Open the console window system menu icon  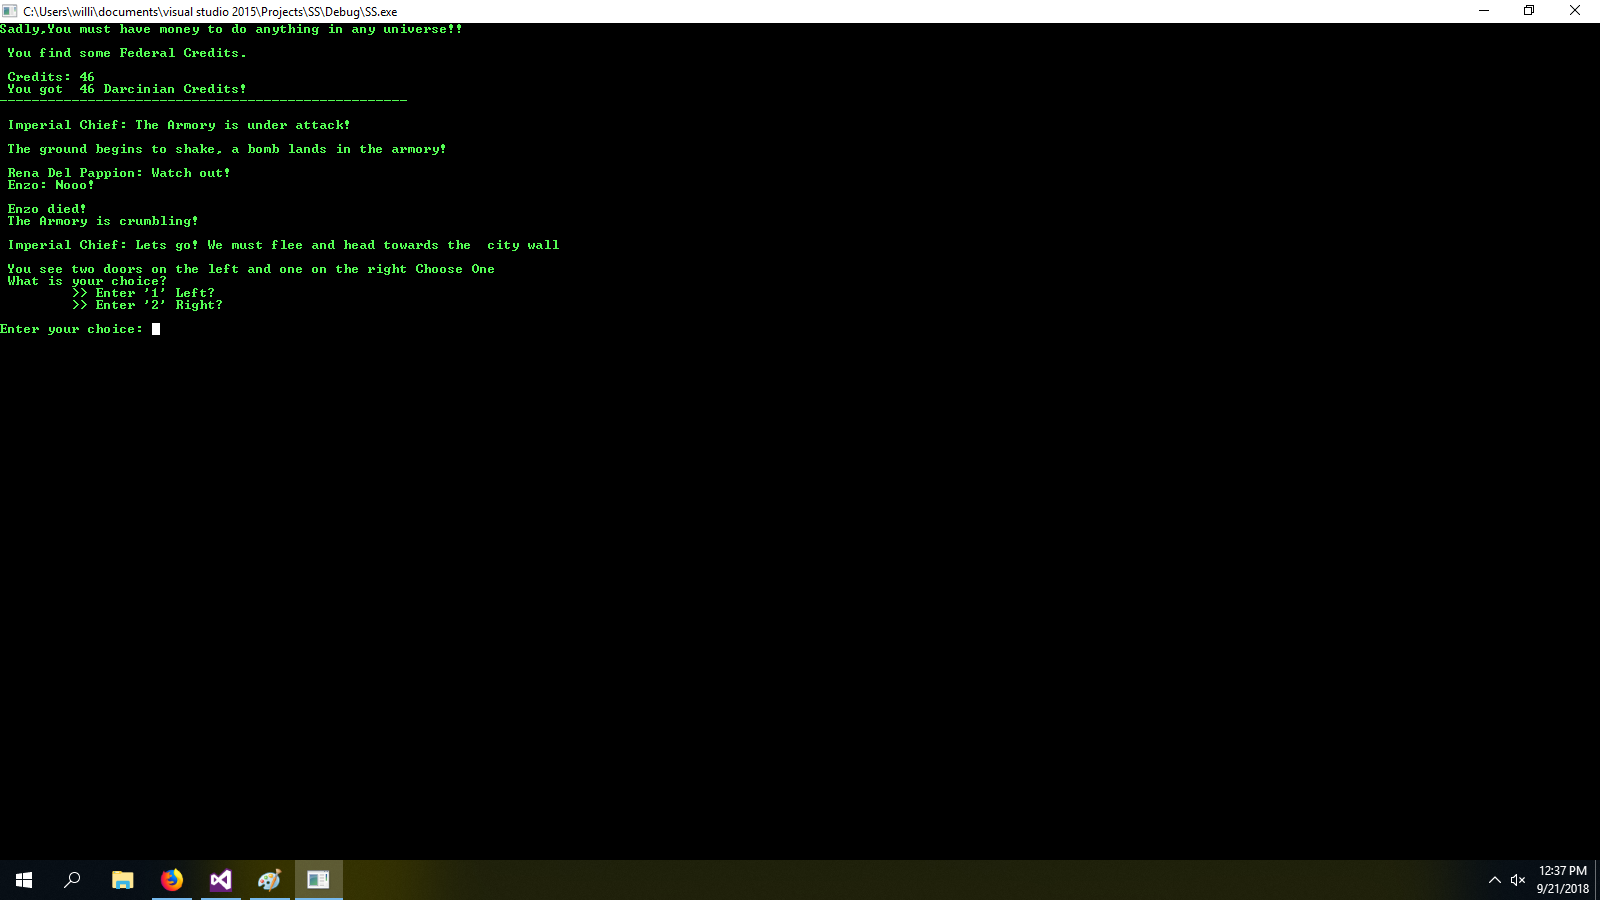tap(10, 11)
